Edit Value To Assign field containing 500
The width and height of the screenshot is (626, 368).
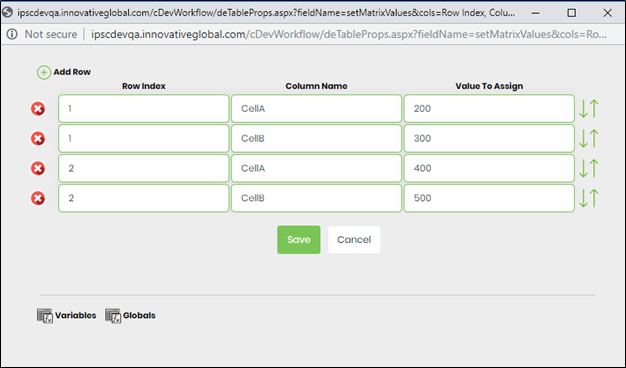tap(489, 198)
